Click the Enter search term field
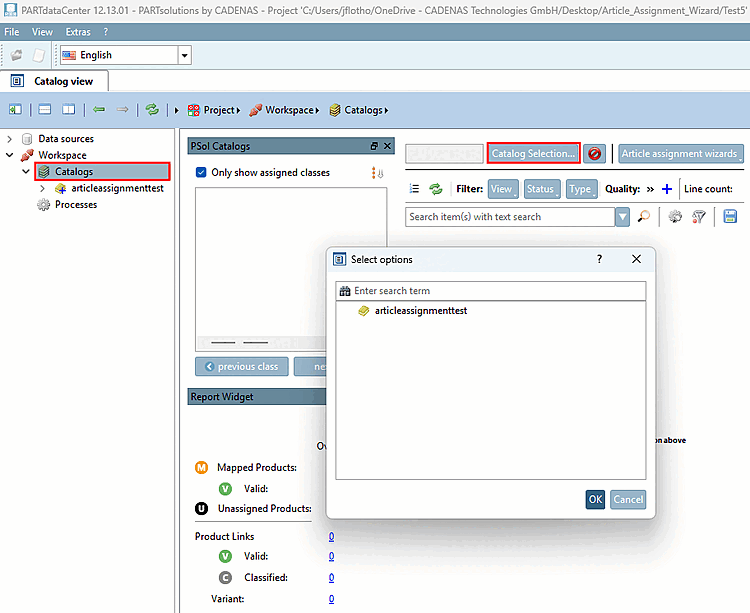This screenshot has width=750, height=613. pos(491,291)
